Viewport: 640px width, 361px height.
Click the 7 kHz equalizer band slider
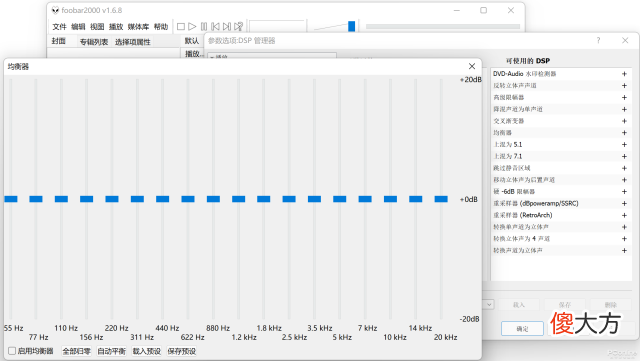click(x=365, y=199)
